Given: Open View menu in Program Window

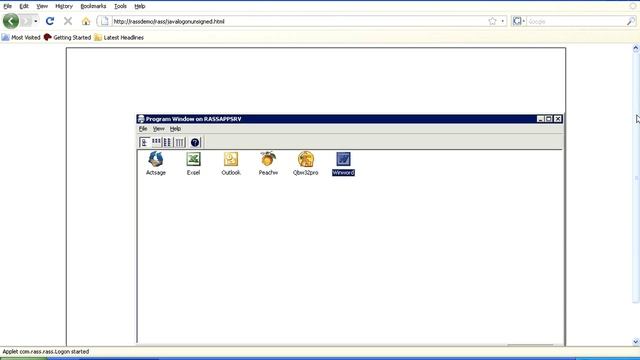Looking at the screenshot, I should pos(158,129).
